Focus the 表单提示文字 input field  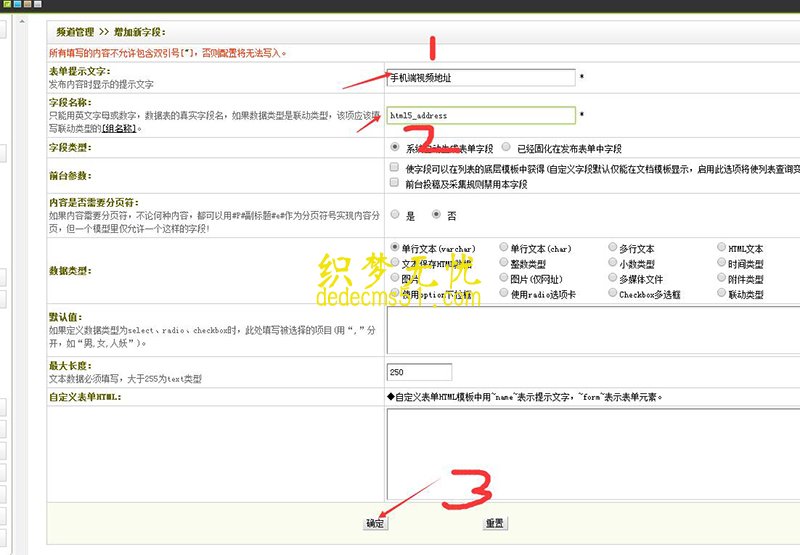click(x=481, y=78)
